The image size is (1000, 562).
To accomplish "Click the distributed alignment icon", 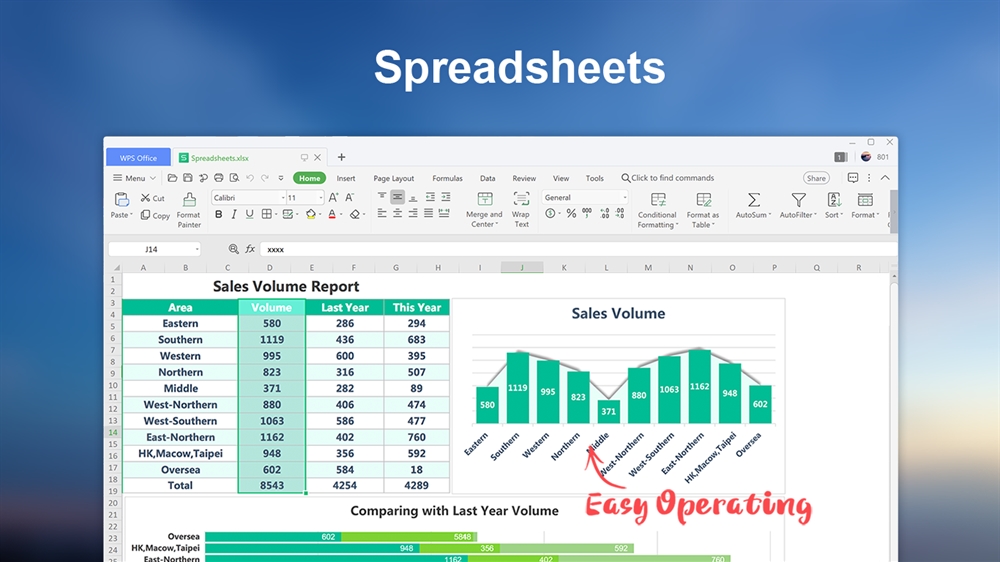I will tap(445, 214).
